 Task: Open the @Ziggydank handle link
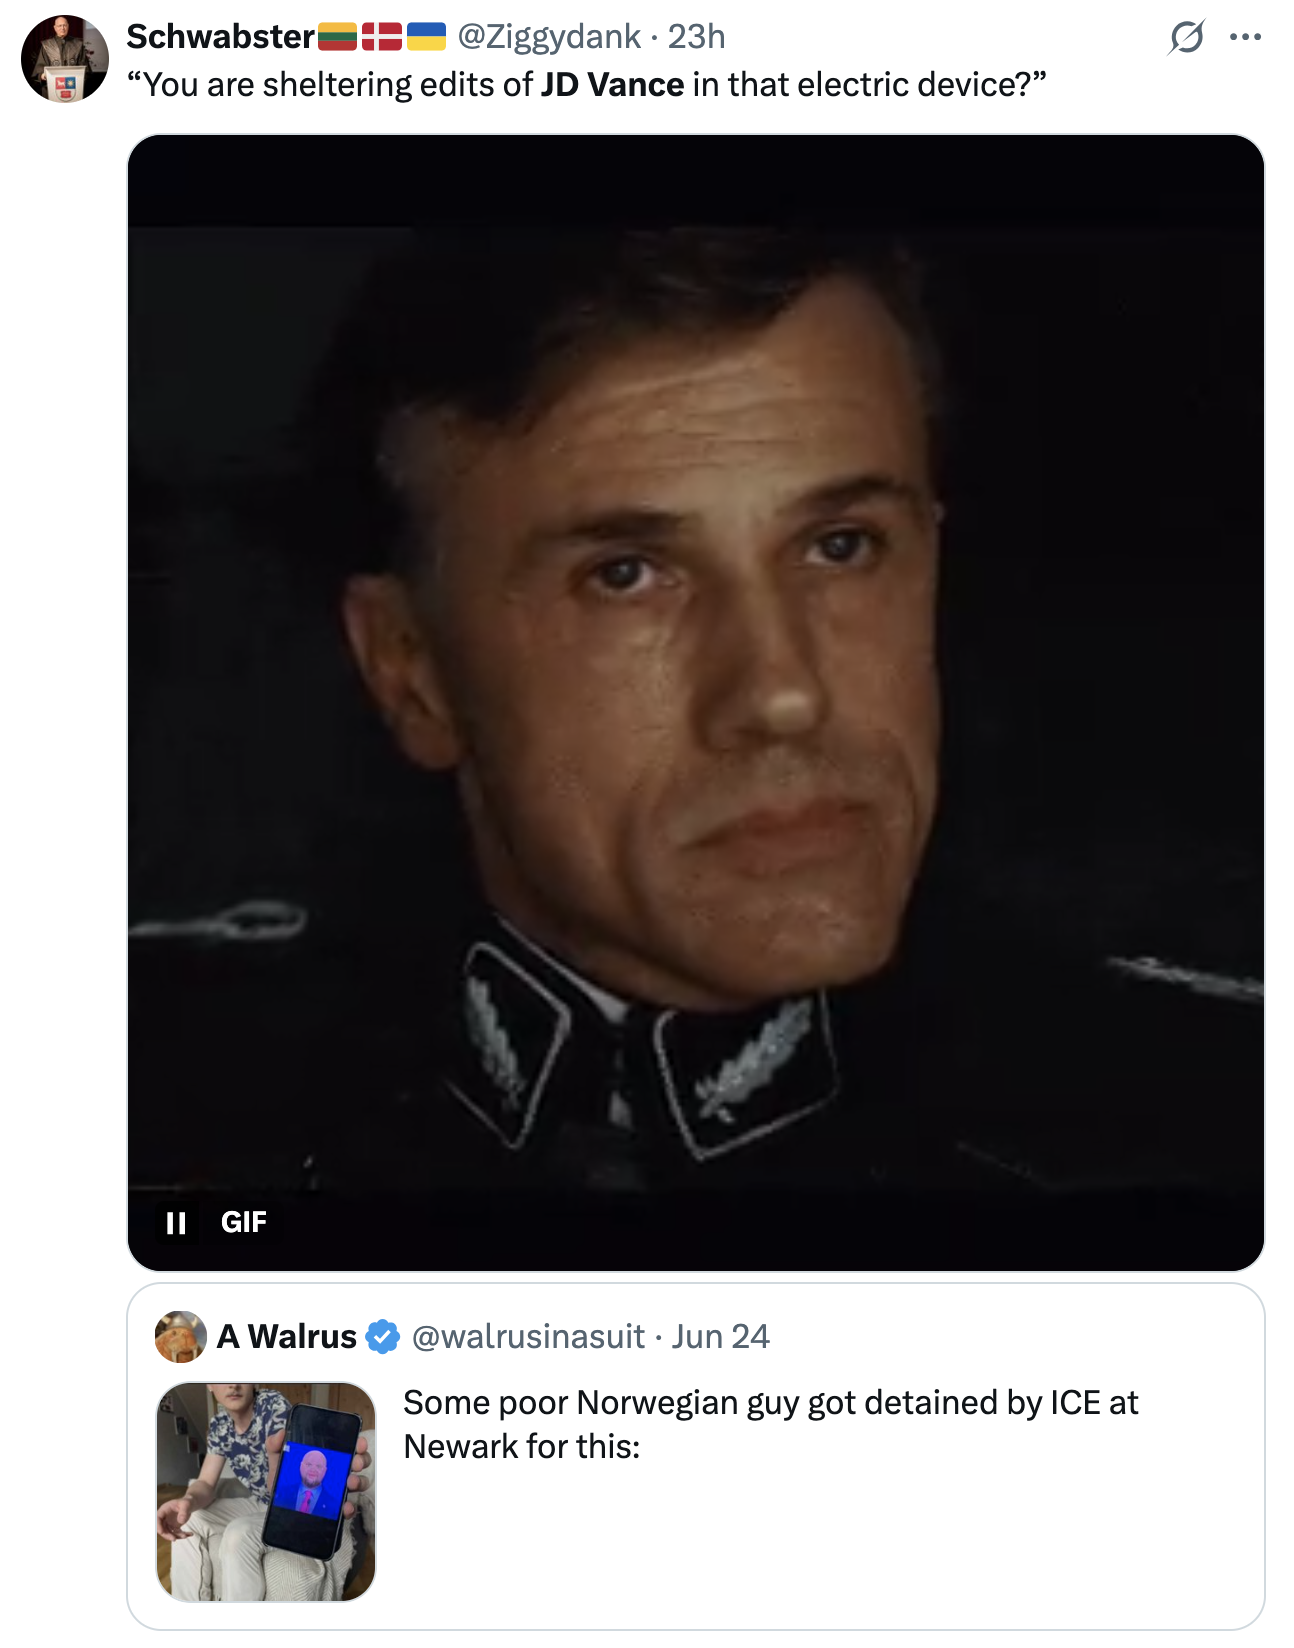[548, 37]
